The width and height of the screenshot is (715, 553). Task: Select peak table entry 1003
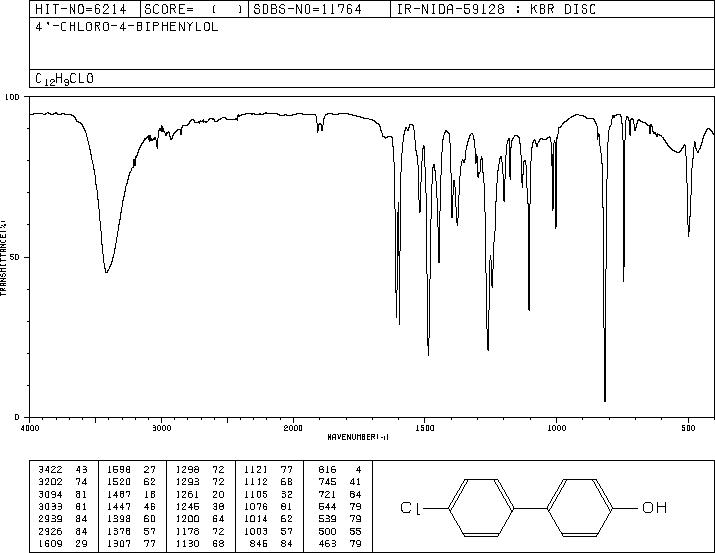click(256, 531)
